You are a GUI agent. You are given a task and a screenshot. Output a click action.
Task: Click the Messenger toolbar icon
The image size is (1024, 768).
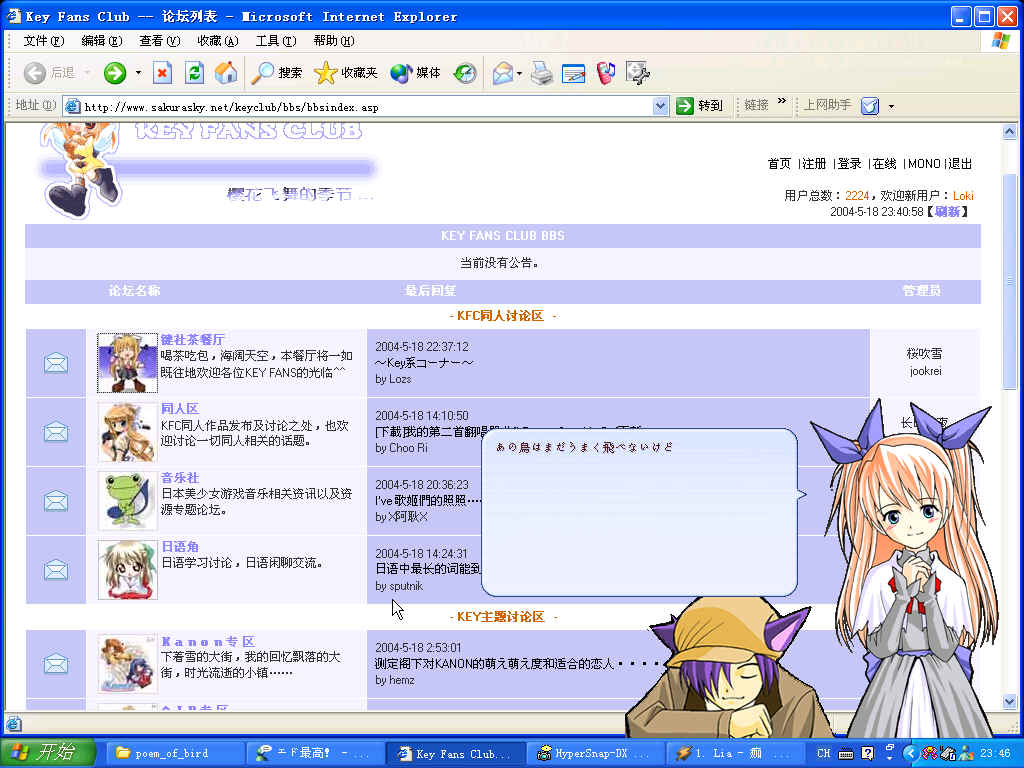(x=606, y=72)
